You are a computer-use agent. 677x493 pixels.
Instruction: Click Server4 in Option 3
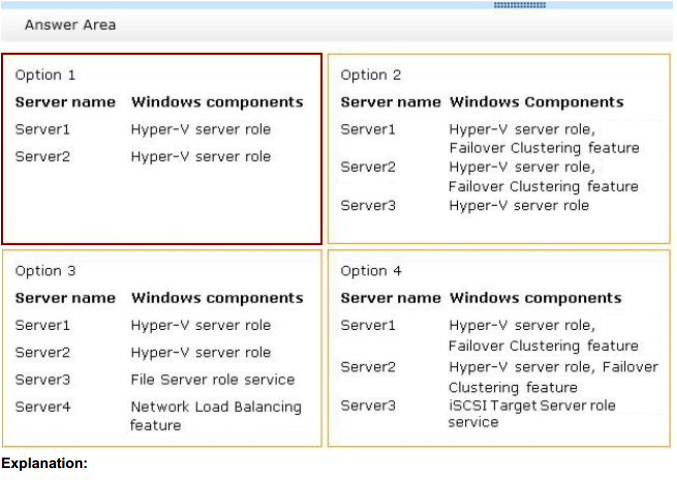click(x=42, y=407)
